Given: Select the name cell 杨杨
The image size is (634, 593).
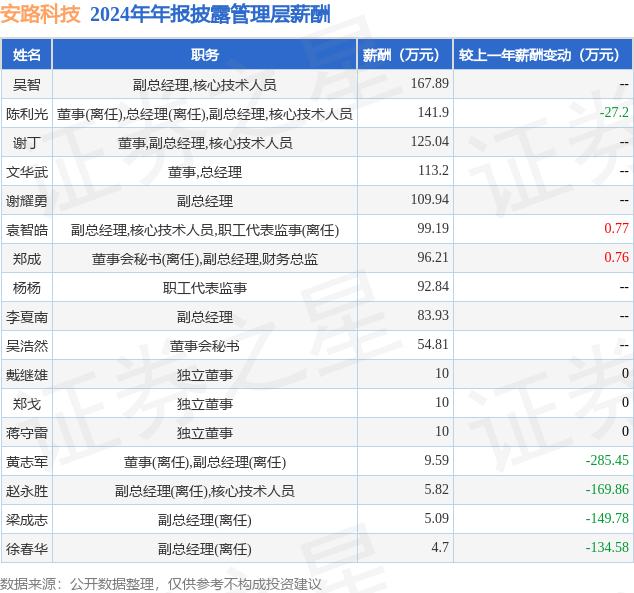Looking at the screenshot, I should [27, 288].
